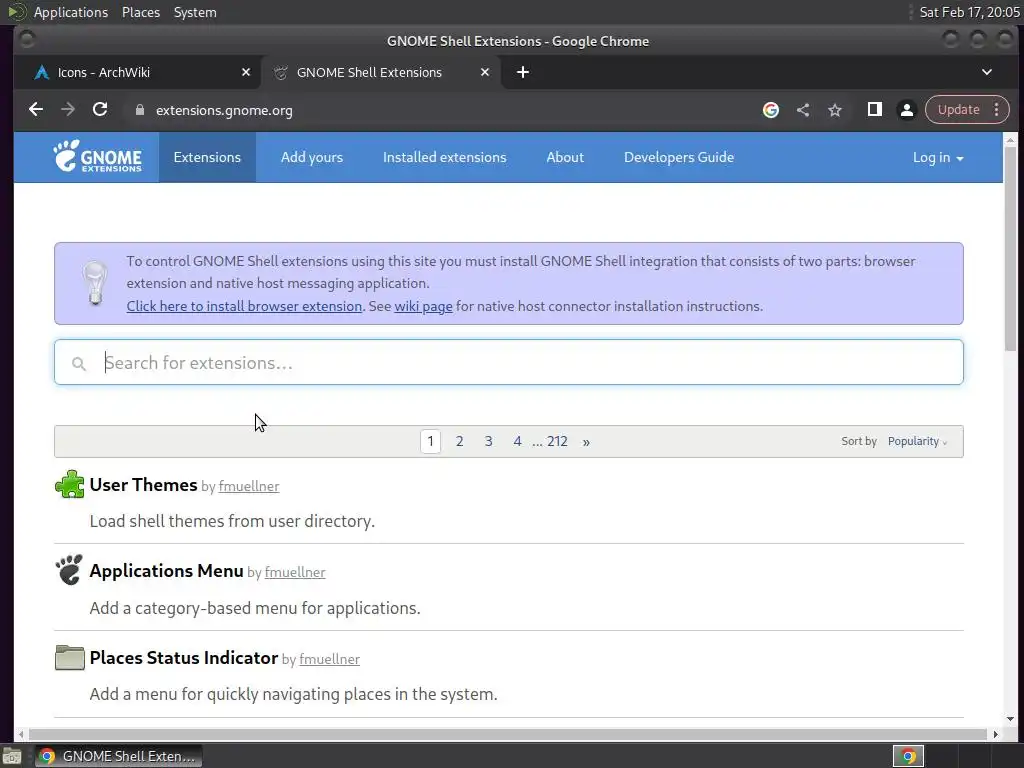
Task: Open the Google icon in the address bar
Action: [x=771, y=110]
